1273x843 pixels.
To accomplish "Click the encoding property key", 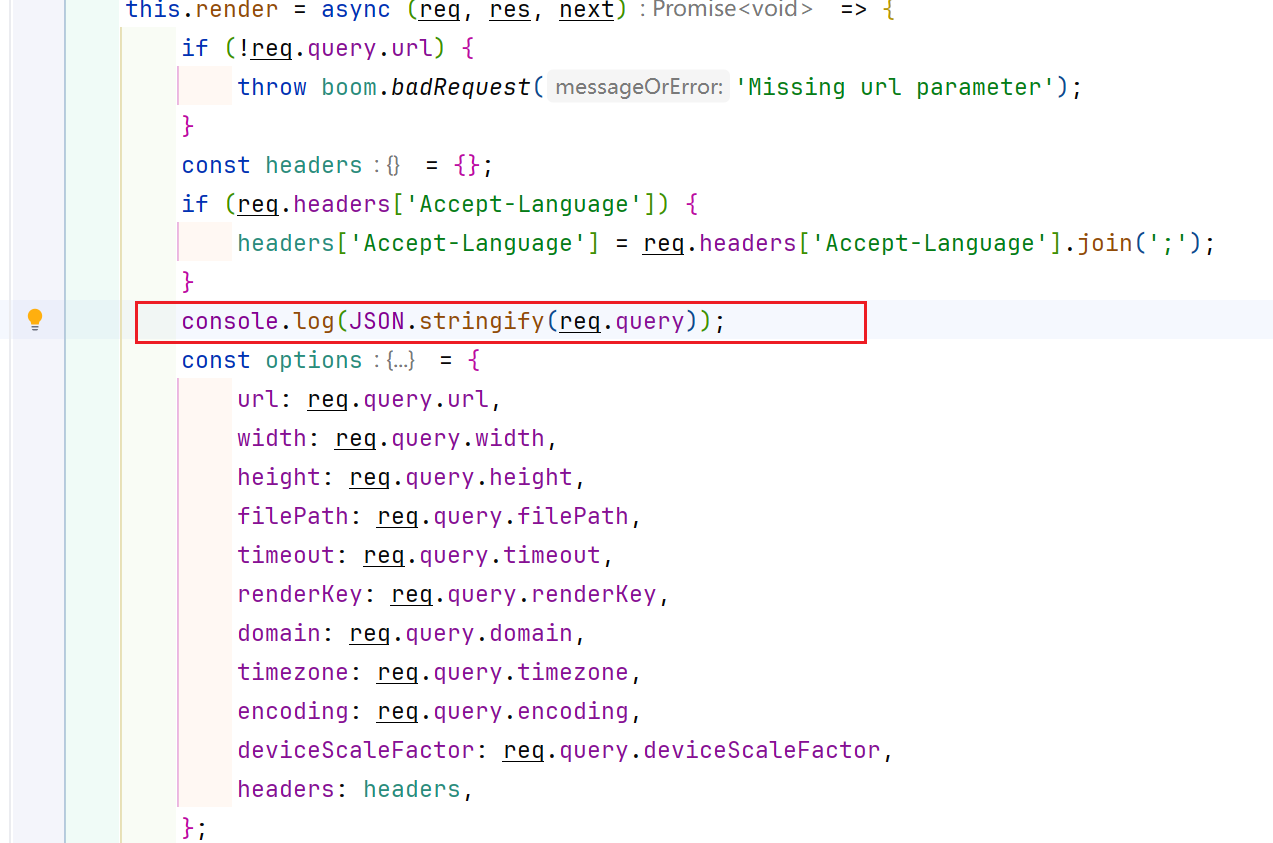I will tap(292, 711).
